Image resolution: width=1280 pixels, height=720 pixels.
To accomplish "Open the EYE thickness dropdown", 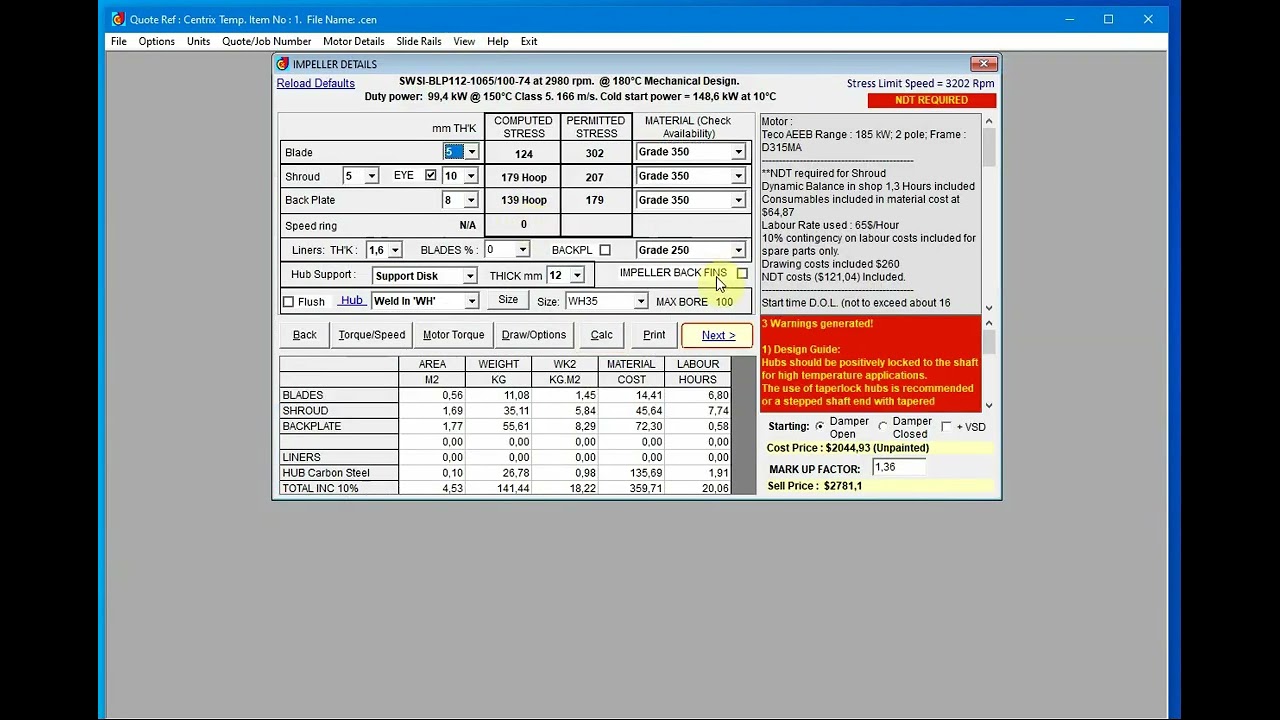I will (x=471, y=176).
